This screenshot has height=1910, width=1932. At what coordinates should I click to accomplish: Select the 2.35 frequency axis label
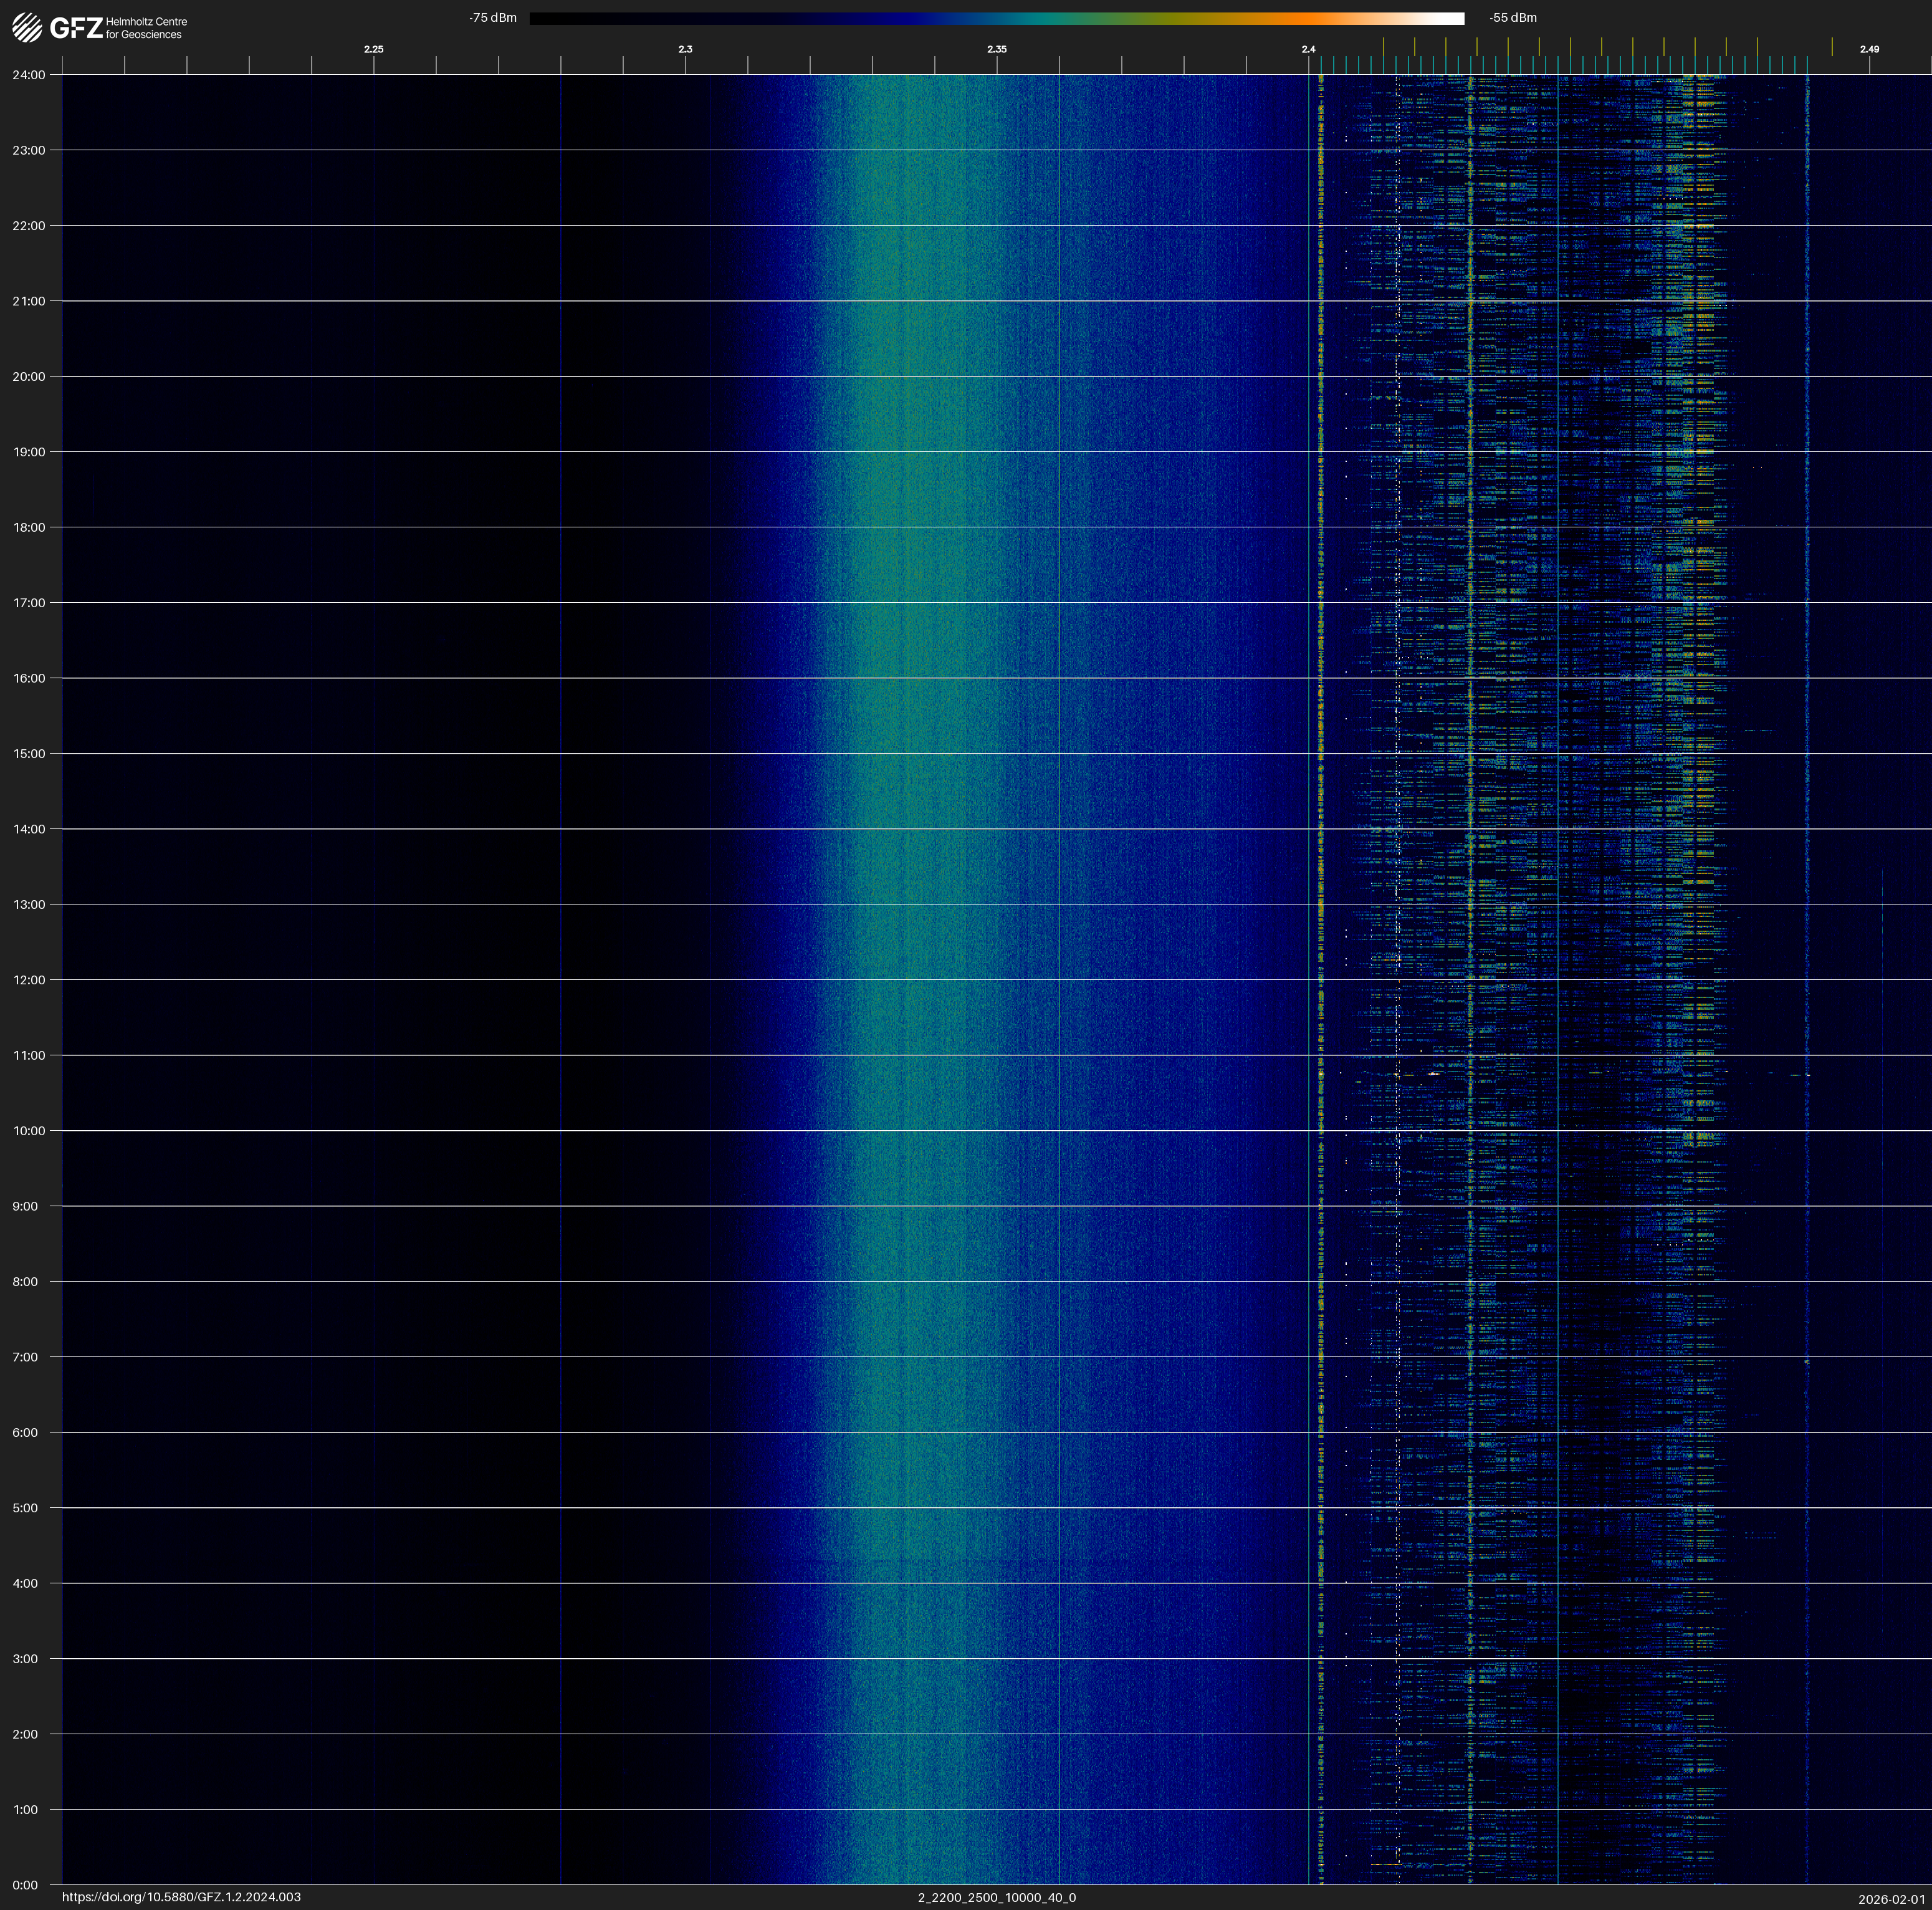pos(996,49)
